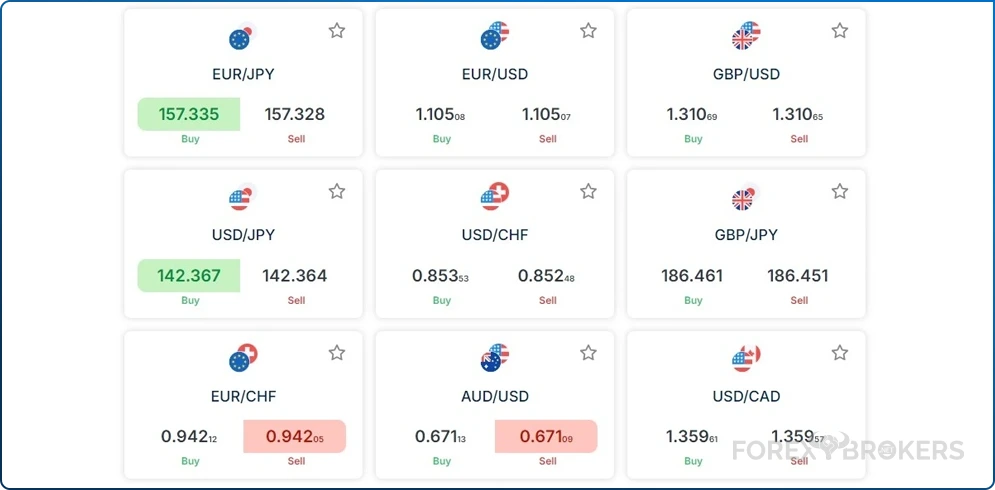Star the AUD/USD pair
Viewport: 995px width, 490px height.
(x=588, y=353)
